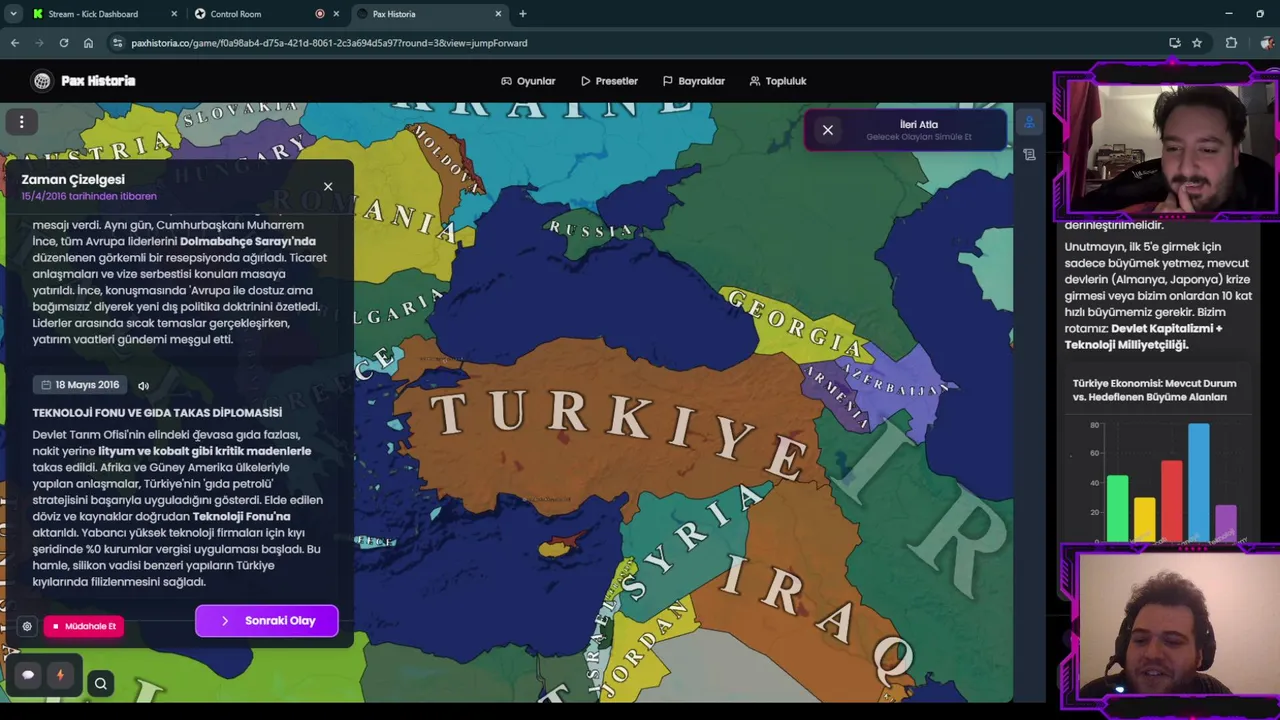
Task: View site information icon in address bar
Action: 118,43
